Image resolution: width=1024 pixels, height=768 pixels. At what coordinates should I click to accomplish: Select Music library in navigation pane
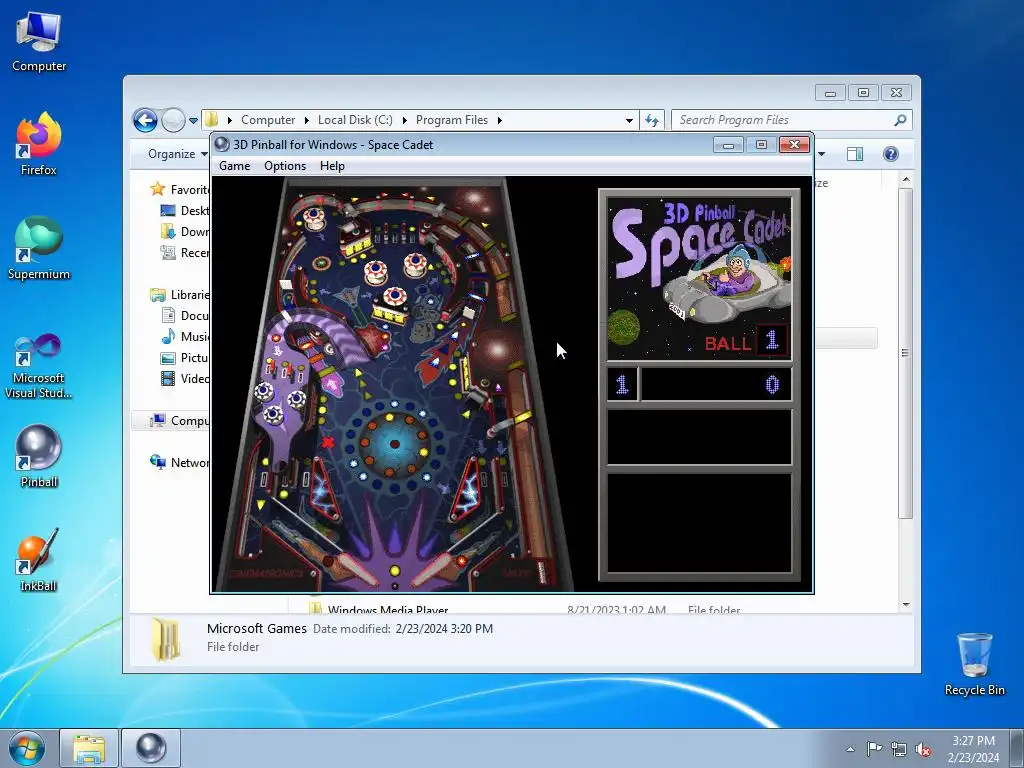click(185, 336)
